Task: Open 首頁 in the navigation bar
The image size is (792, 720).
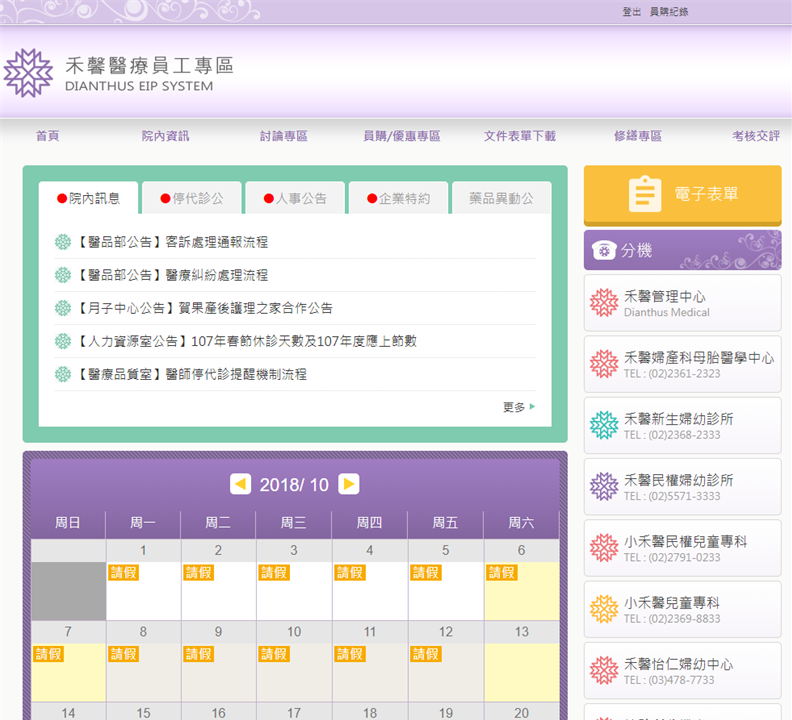Action: click(47, 136)
